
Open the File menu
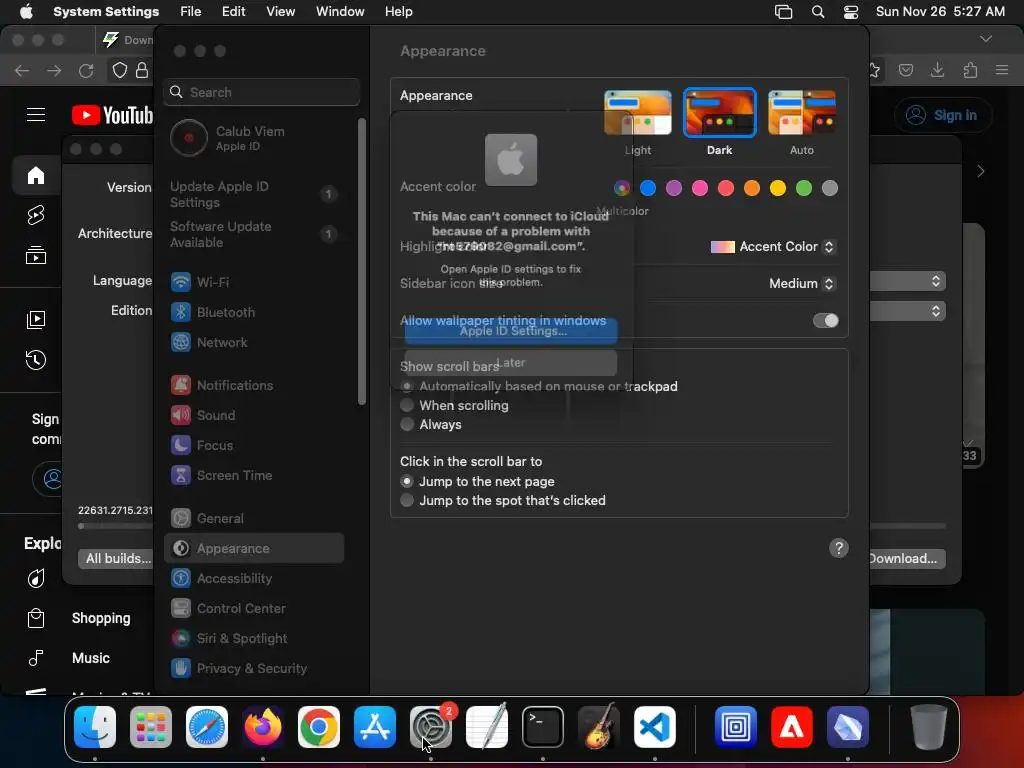click(191, 11)
